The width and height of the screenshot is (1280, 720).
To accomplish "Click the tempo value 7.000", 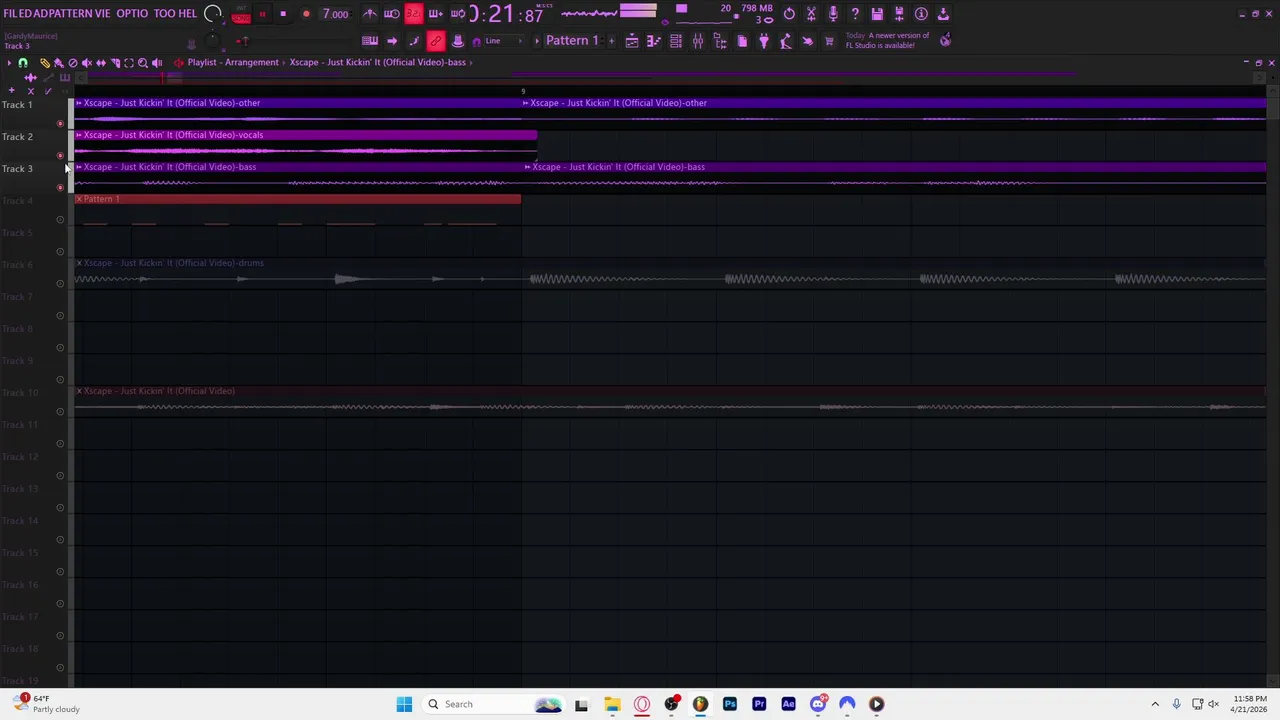I will pyautogui.click(x=336, y=14).
